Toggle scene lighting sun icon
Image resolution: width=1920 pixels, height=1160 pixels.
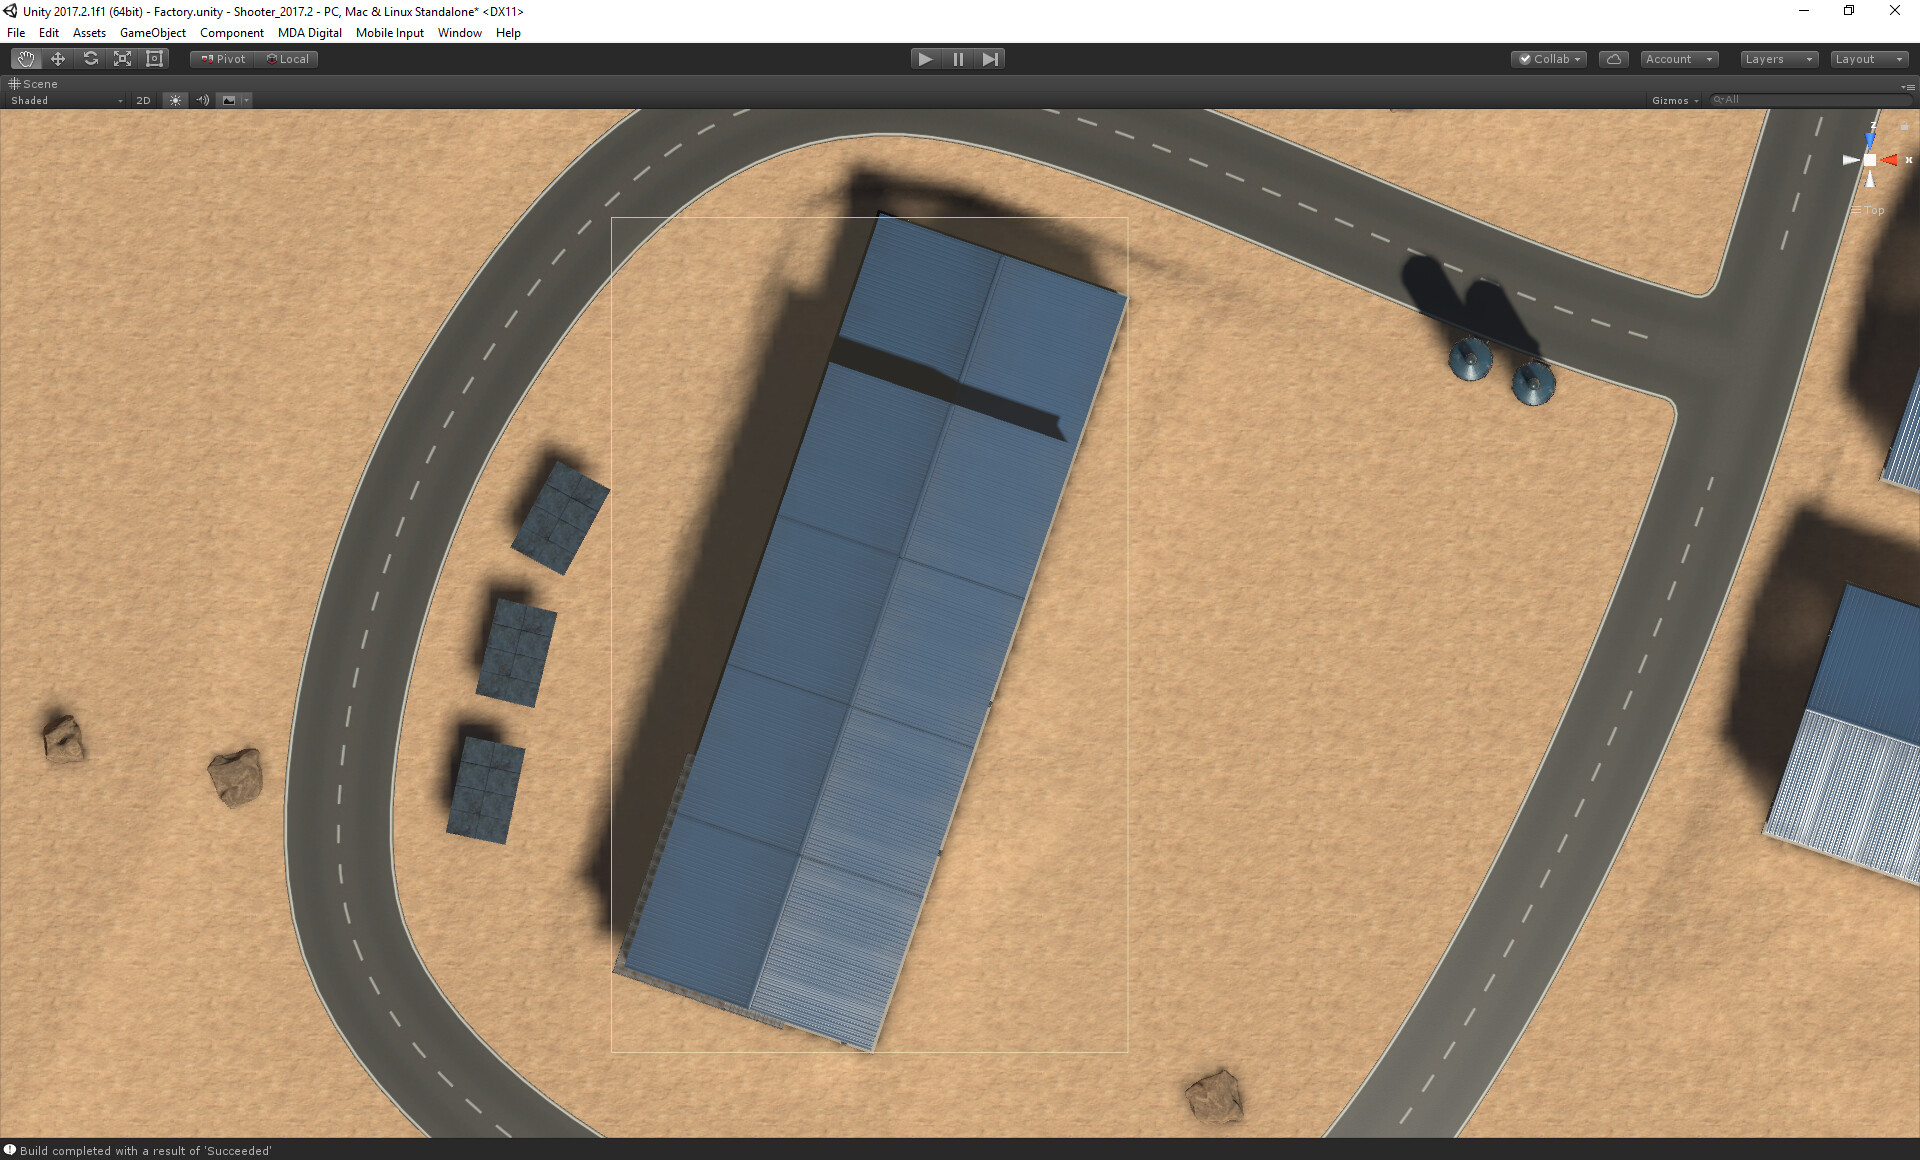175,100
